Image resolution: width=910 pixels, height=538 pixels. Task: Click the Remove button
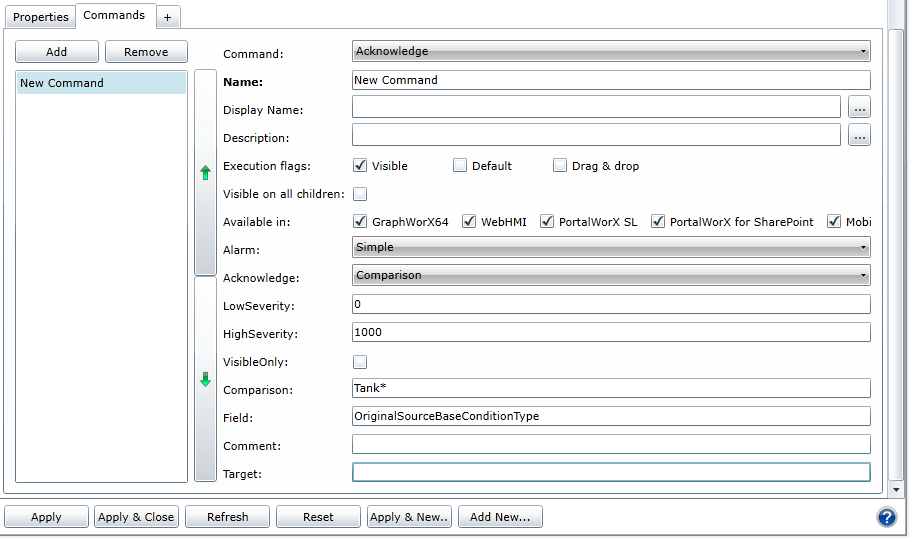coord(146,52)
